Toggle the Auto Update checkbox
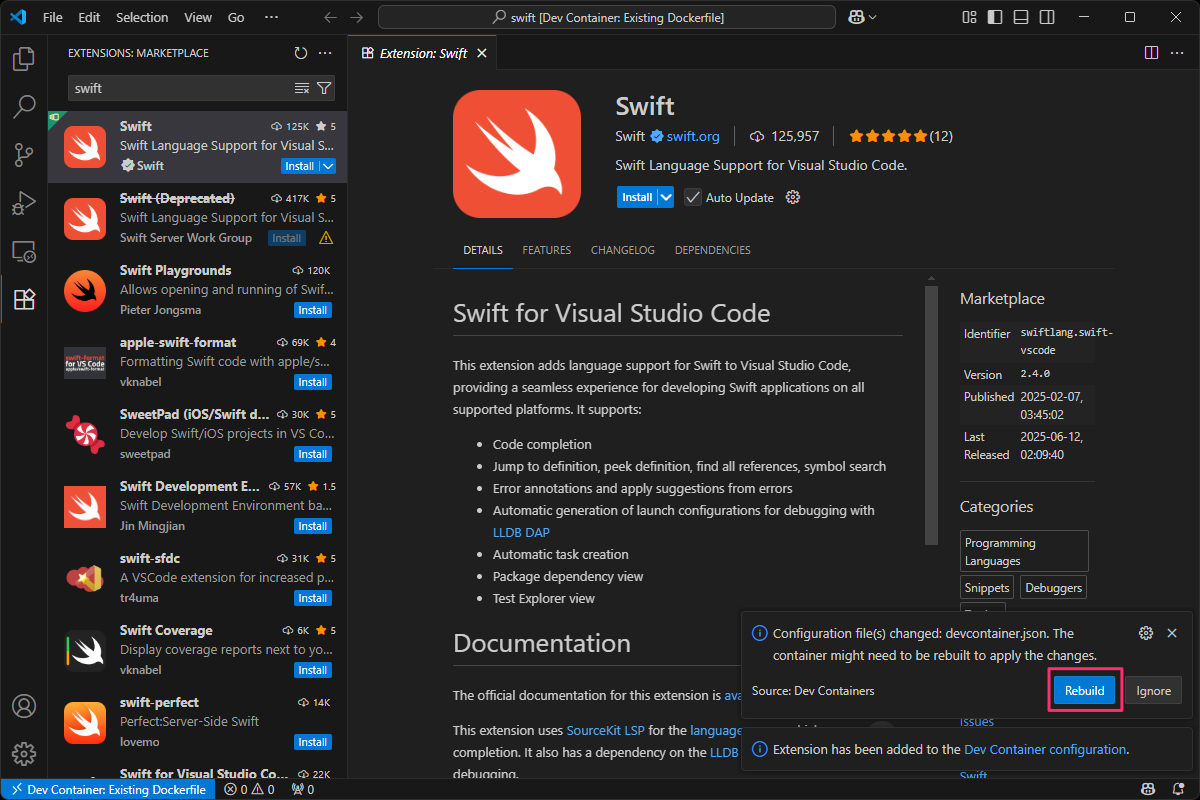1200x800 pixels. tap(692, 197)
